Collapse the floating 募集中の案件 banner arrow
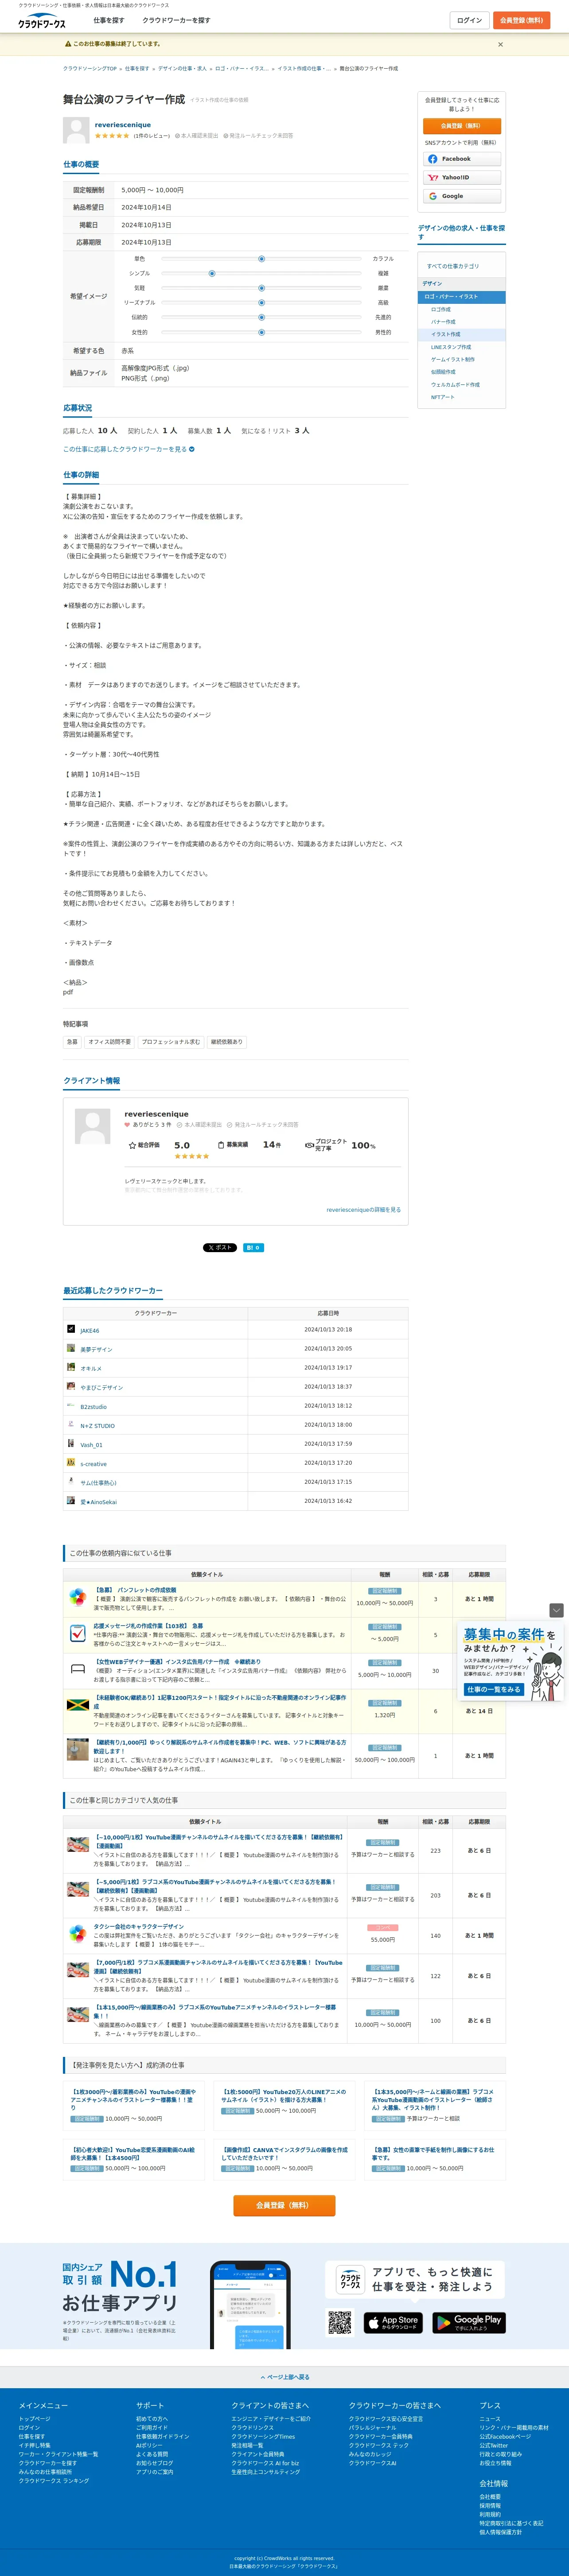This screenshot has width=569, height=2576. [x=557, y=1611]
